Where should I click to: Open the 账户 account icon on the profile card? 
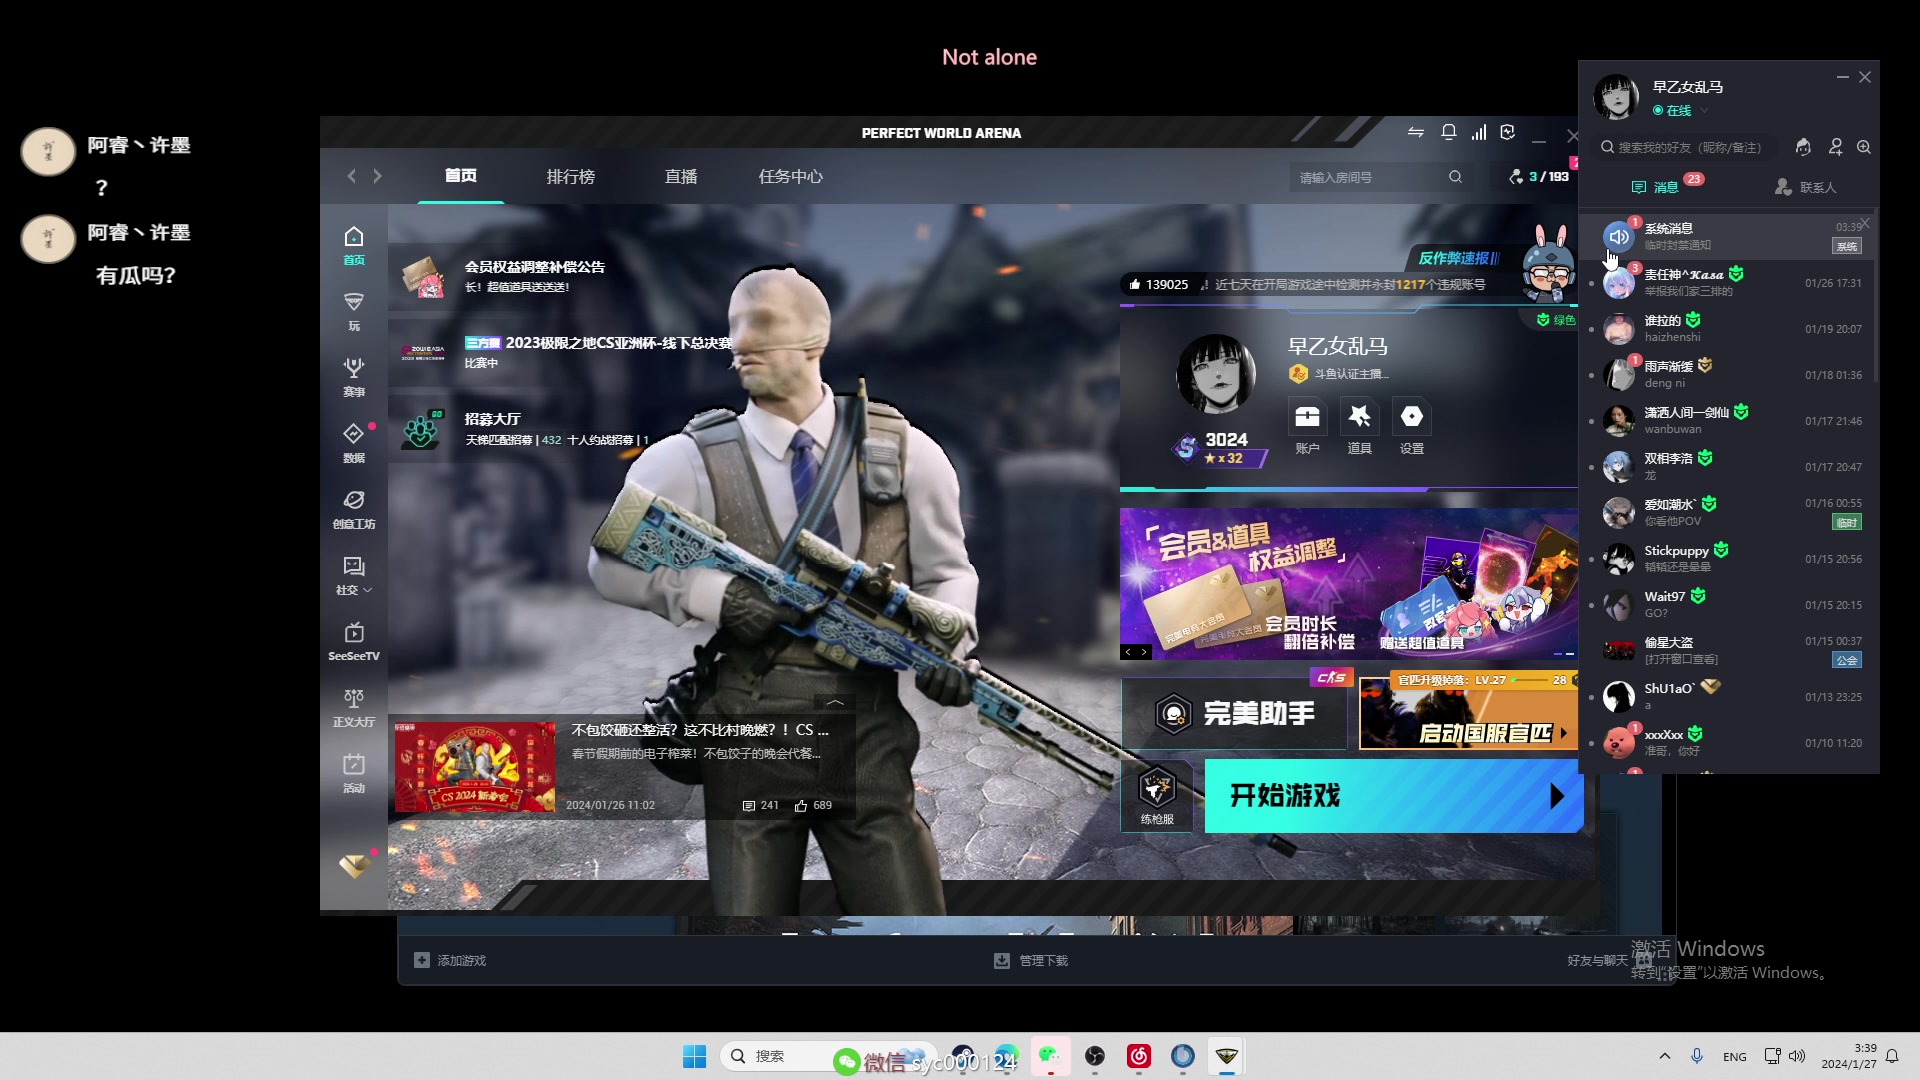1307,416
